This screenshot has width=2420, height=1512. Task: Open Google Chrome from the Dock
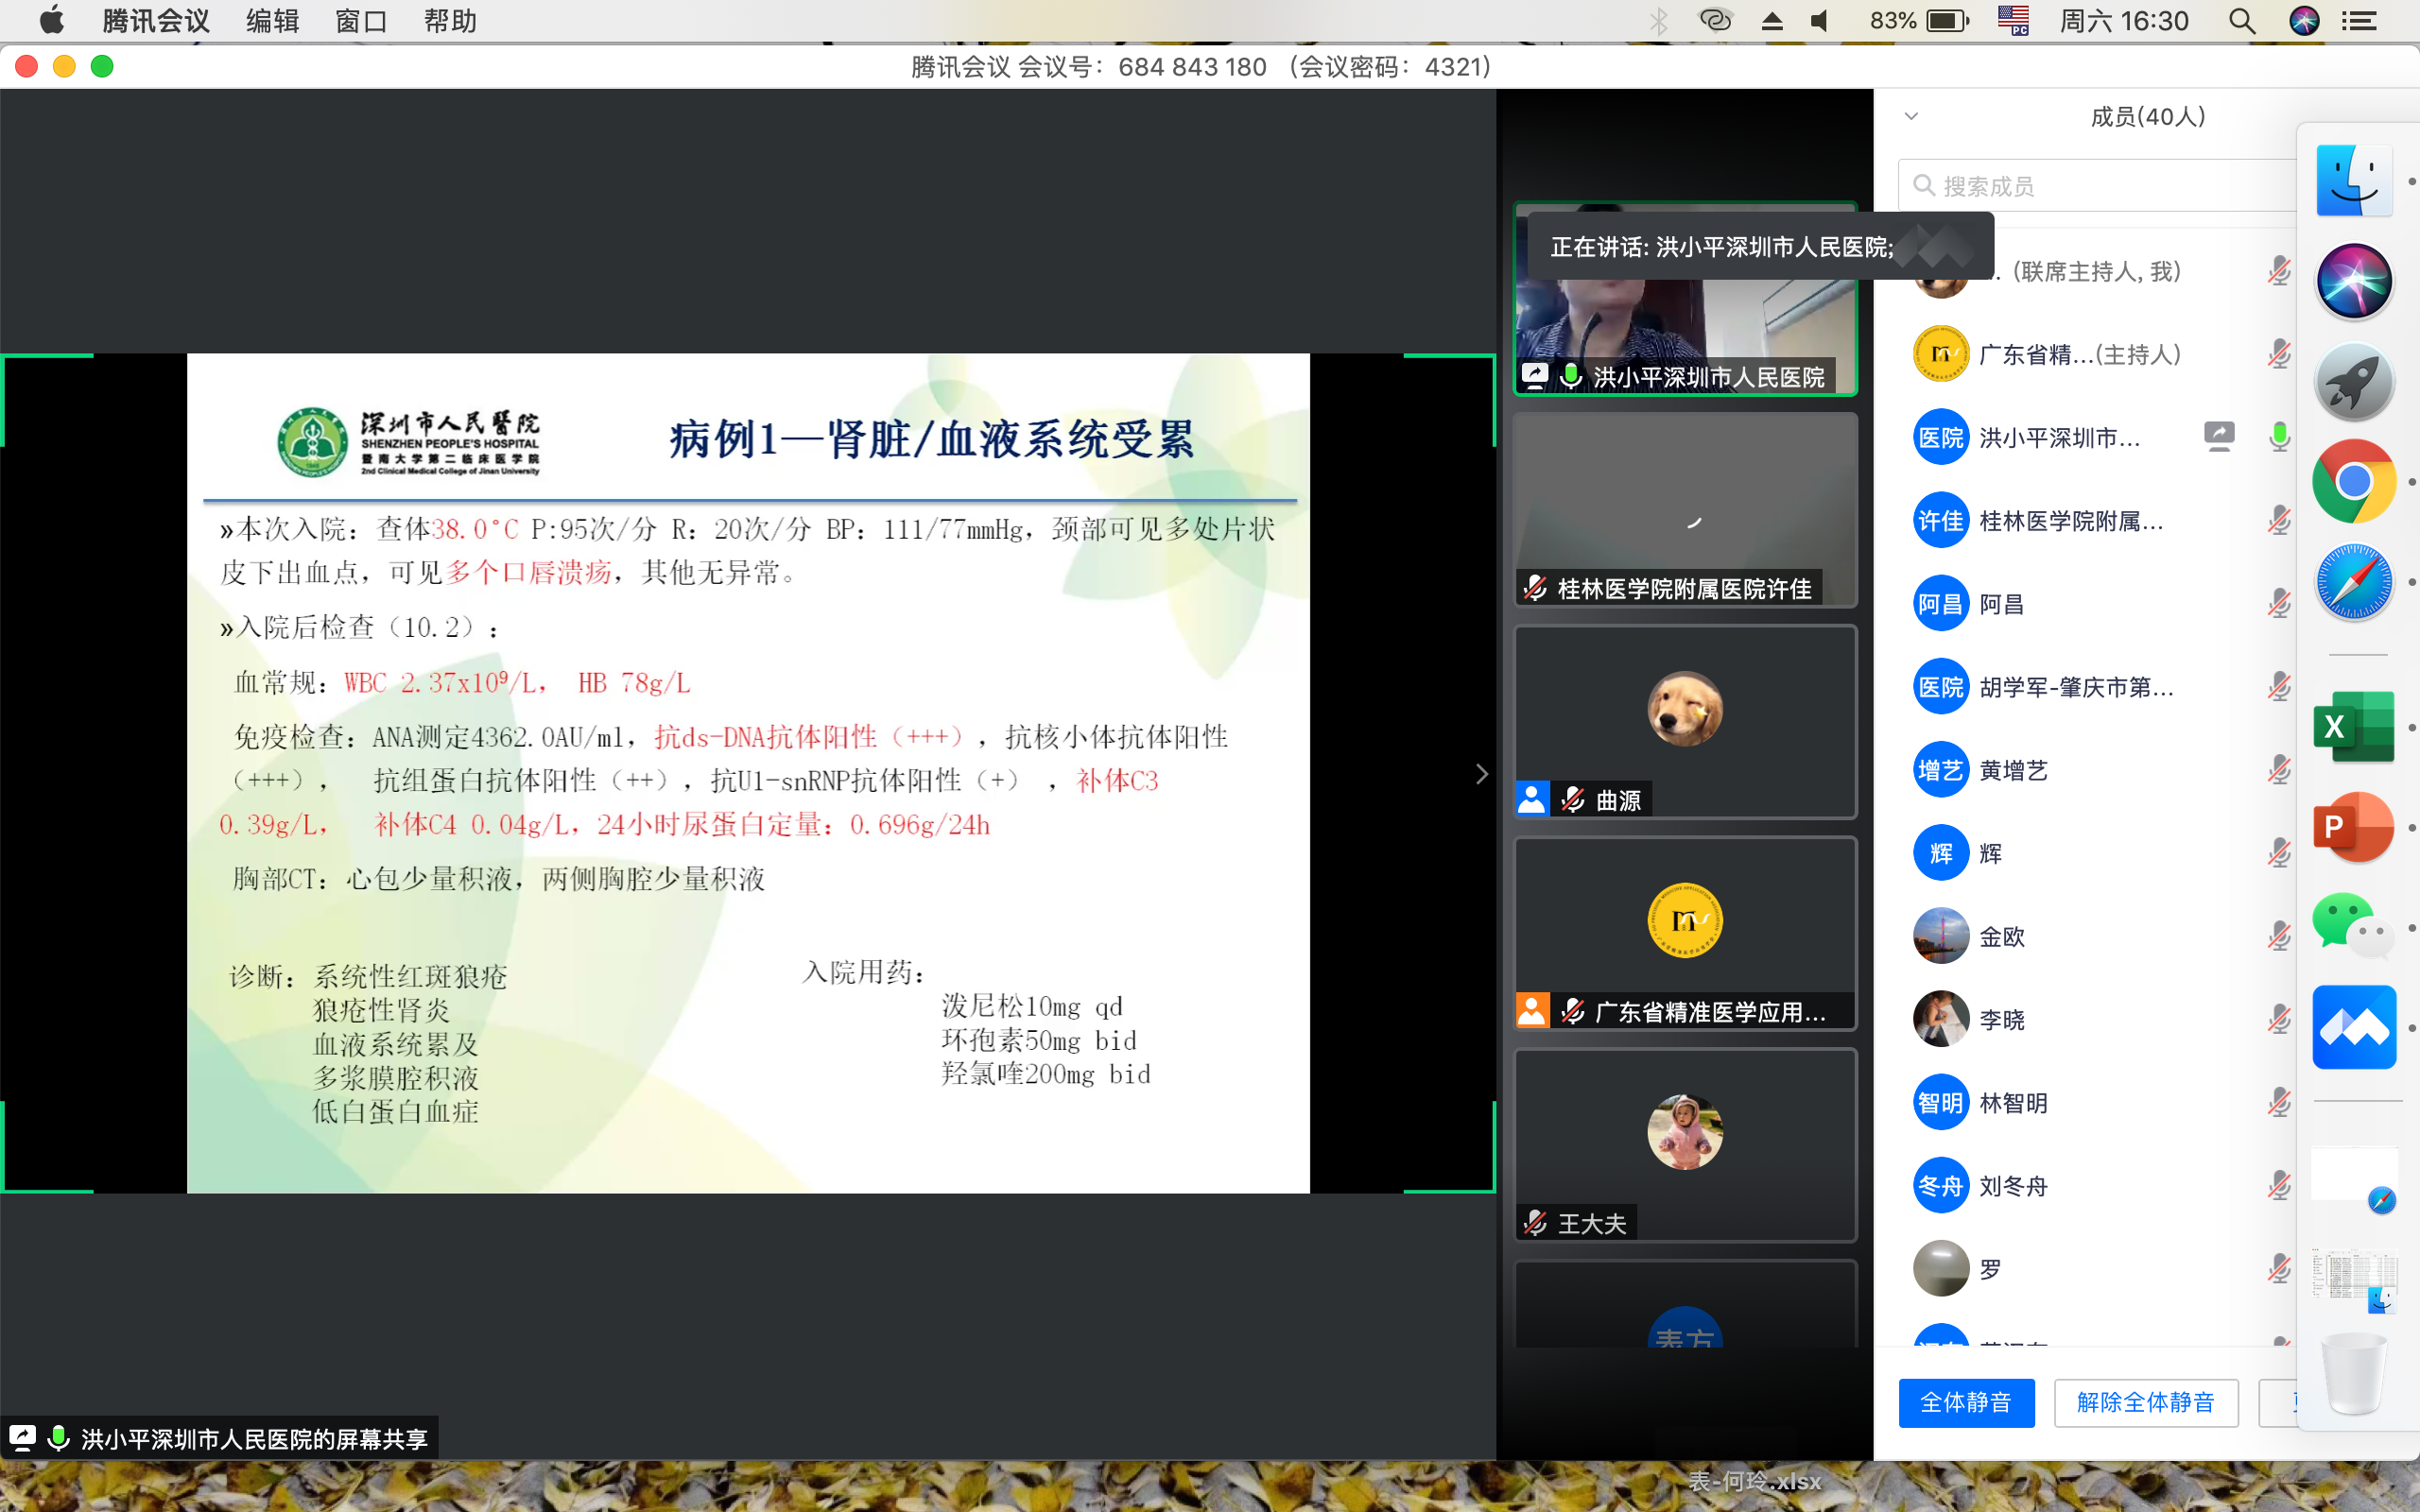(x=2354, y=481)
